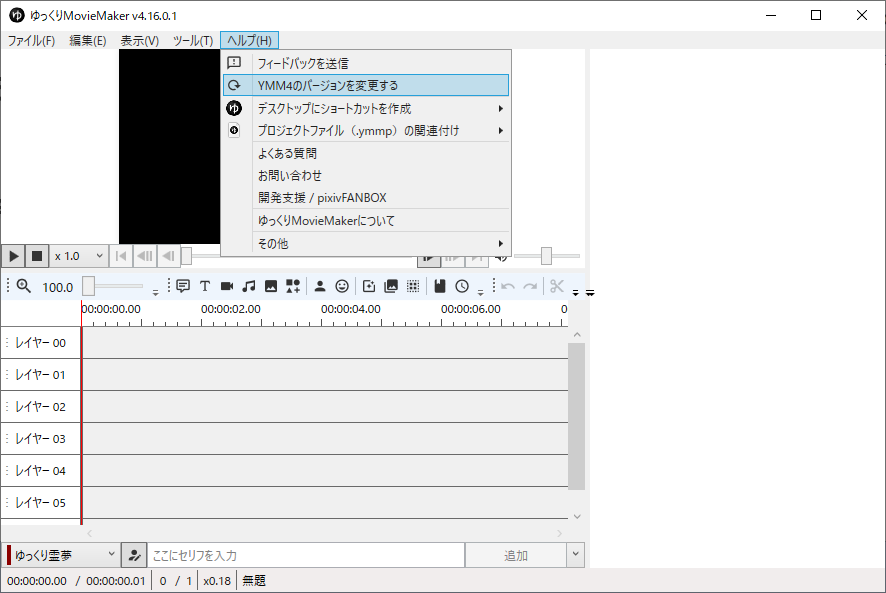The height and width of the screenshot is (593, 886).
Task: Click the previous frame button
Action: tap(168, 256)
